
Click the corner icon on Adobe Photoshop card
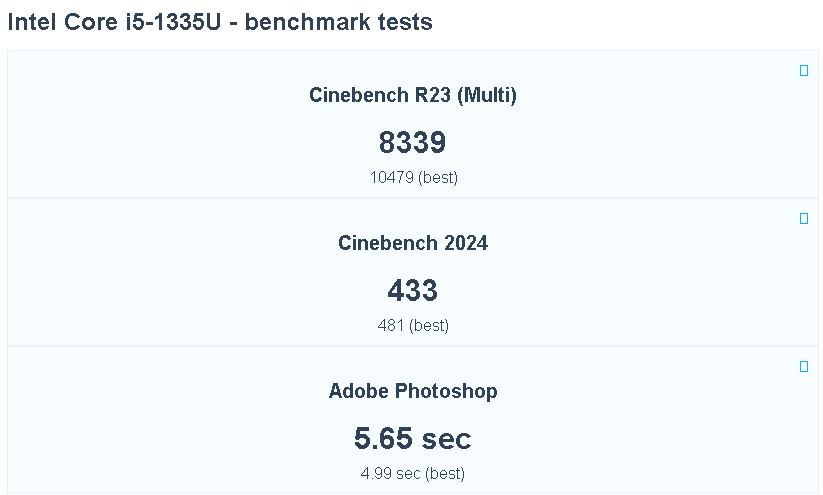click(x=804, y=367)
